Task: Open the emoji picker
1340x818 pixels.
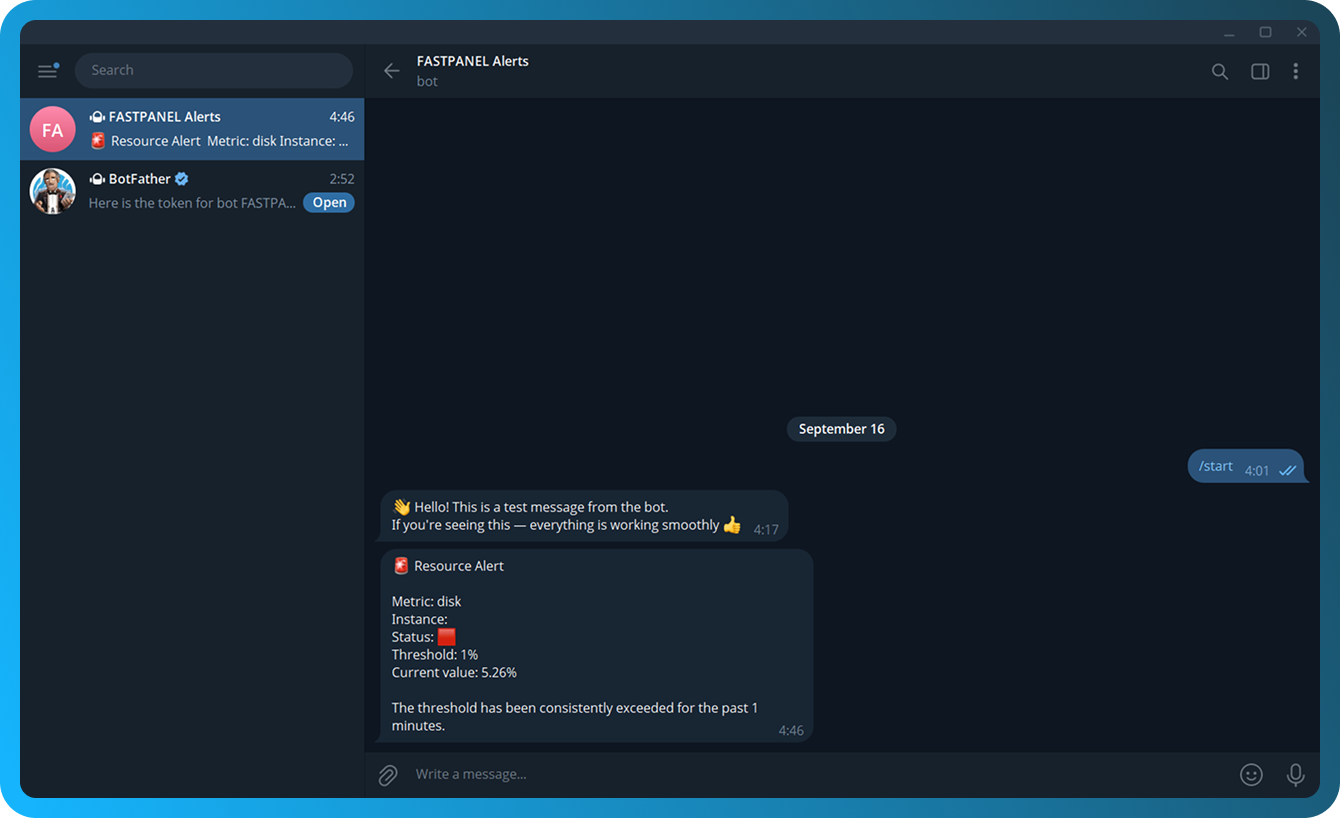Action: 1251,774
